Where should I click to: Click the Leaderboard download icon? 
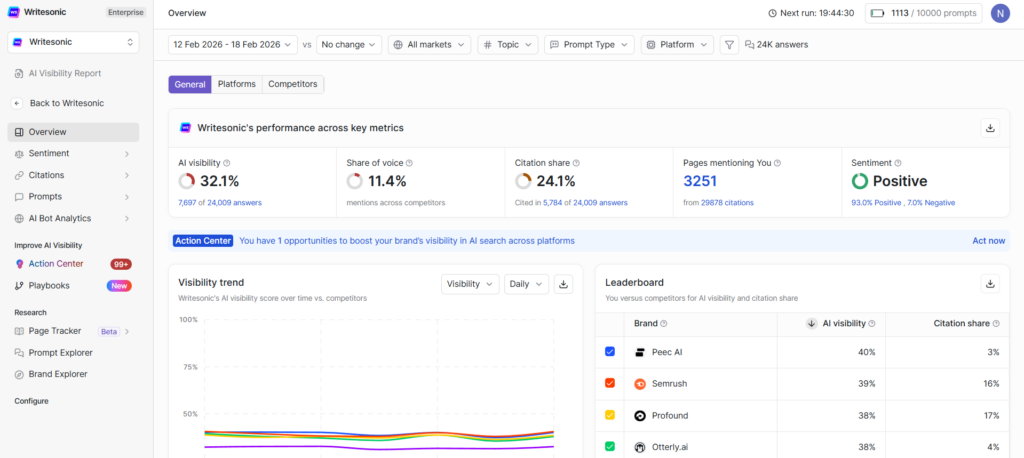tap(990, 284)
